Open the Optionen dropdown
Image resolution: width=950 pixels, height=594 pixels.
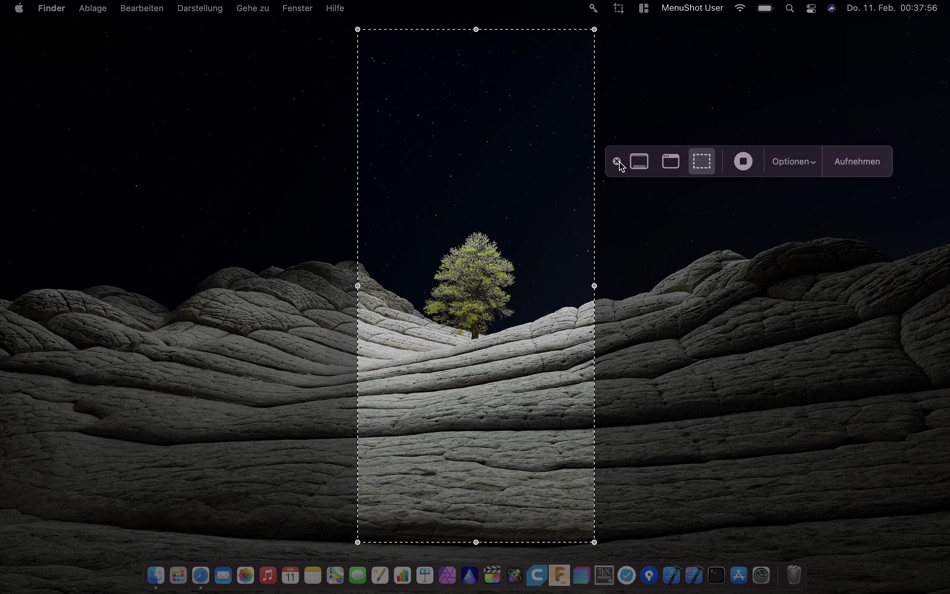pos(794,162)
